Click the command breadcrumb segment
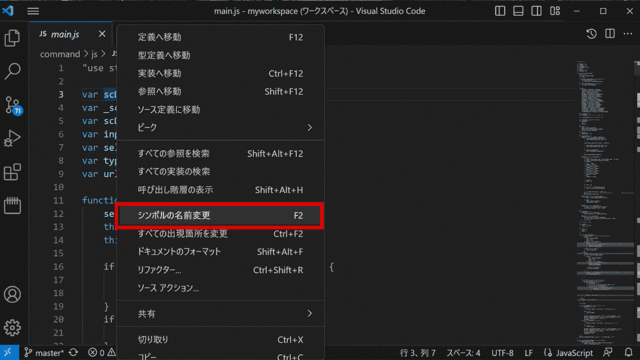Screen dimensions: 640x360 (x=60, y=54)
